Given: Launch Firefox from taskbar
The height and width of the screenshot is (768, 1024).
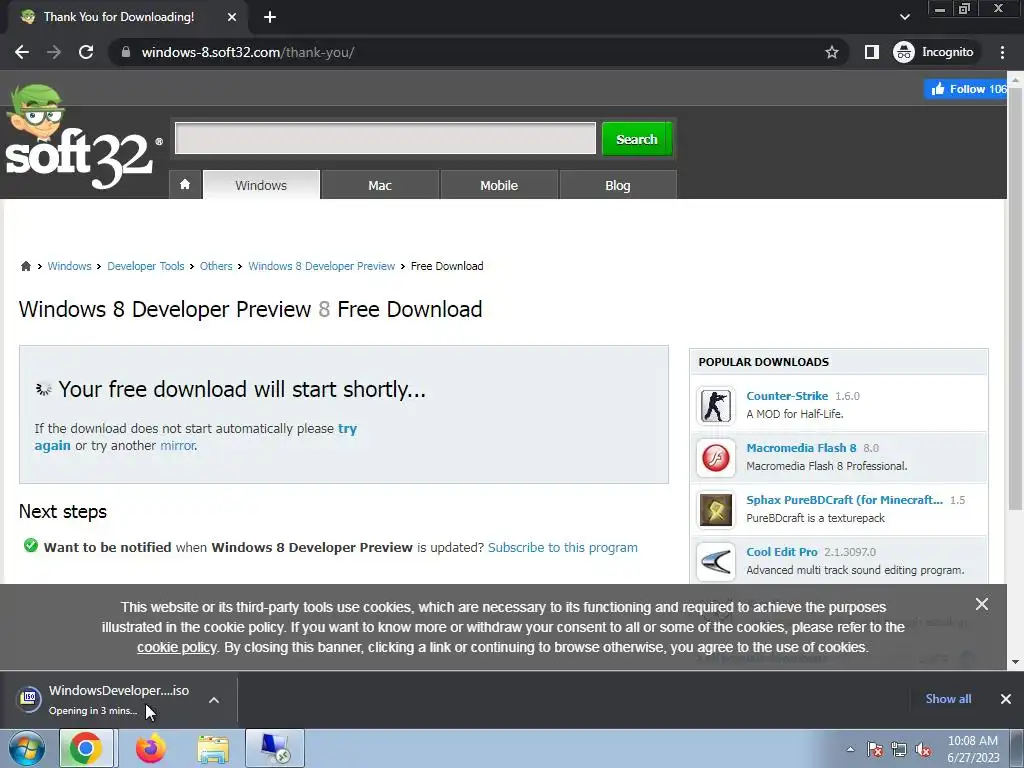Looking at the screenshot, I should pos(151,748).
